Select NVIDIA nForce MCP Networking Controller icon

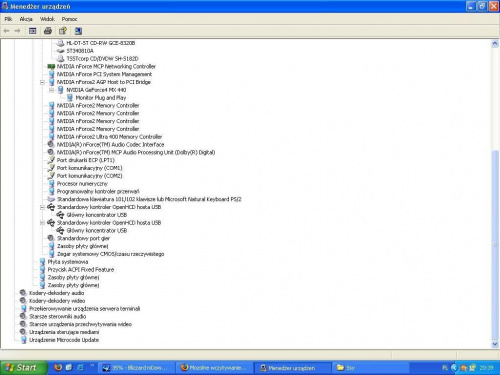point(51,66)
